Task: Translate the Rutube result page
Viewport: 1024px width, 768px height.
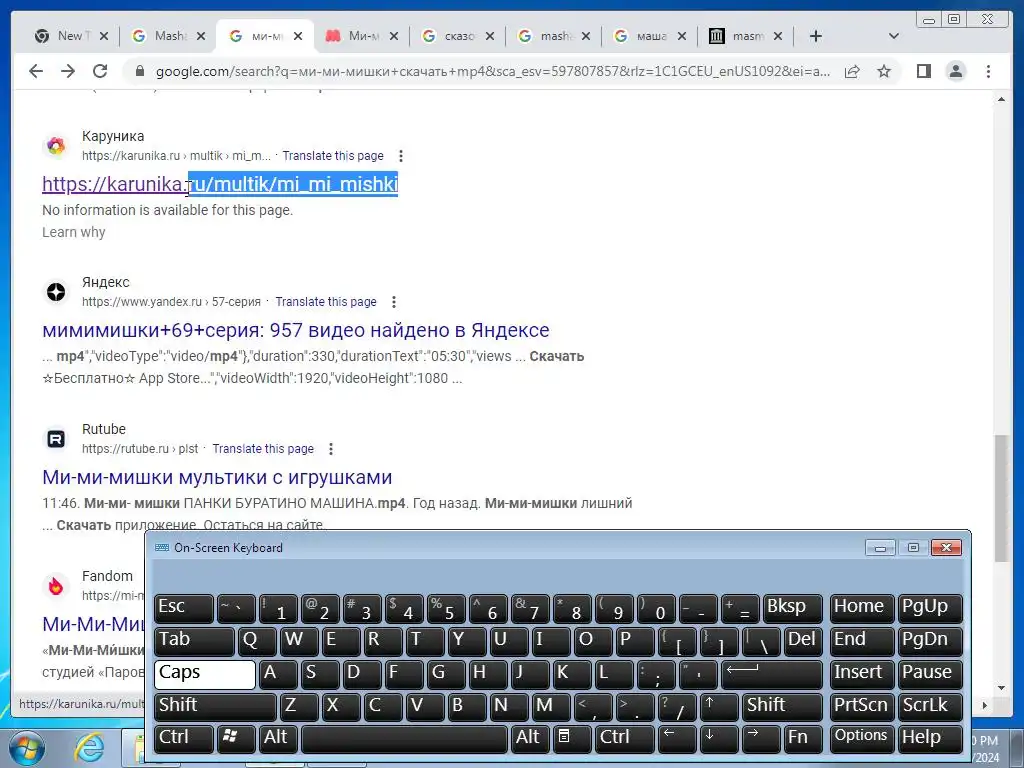Action: [263, 449]
